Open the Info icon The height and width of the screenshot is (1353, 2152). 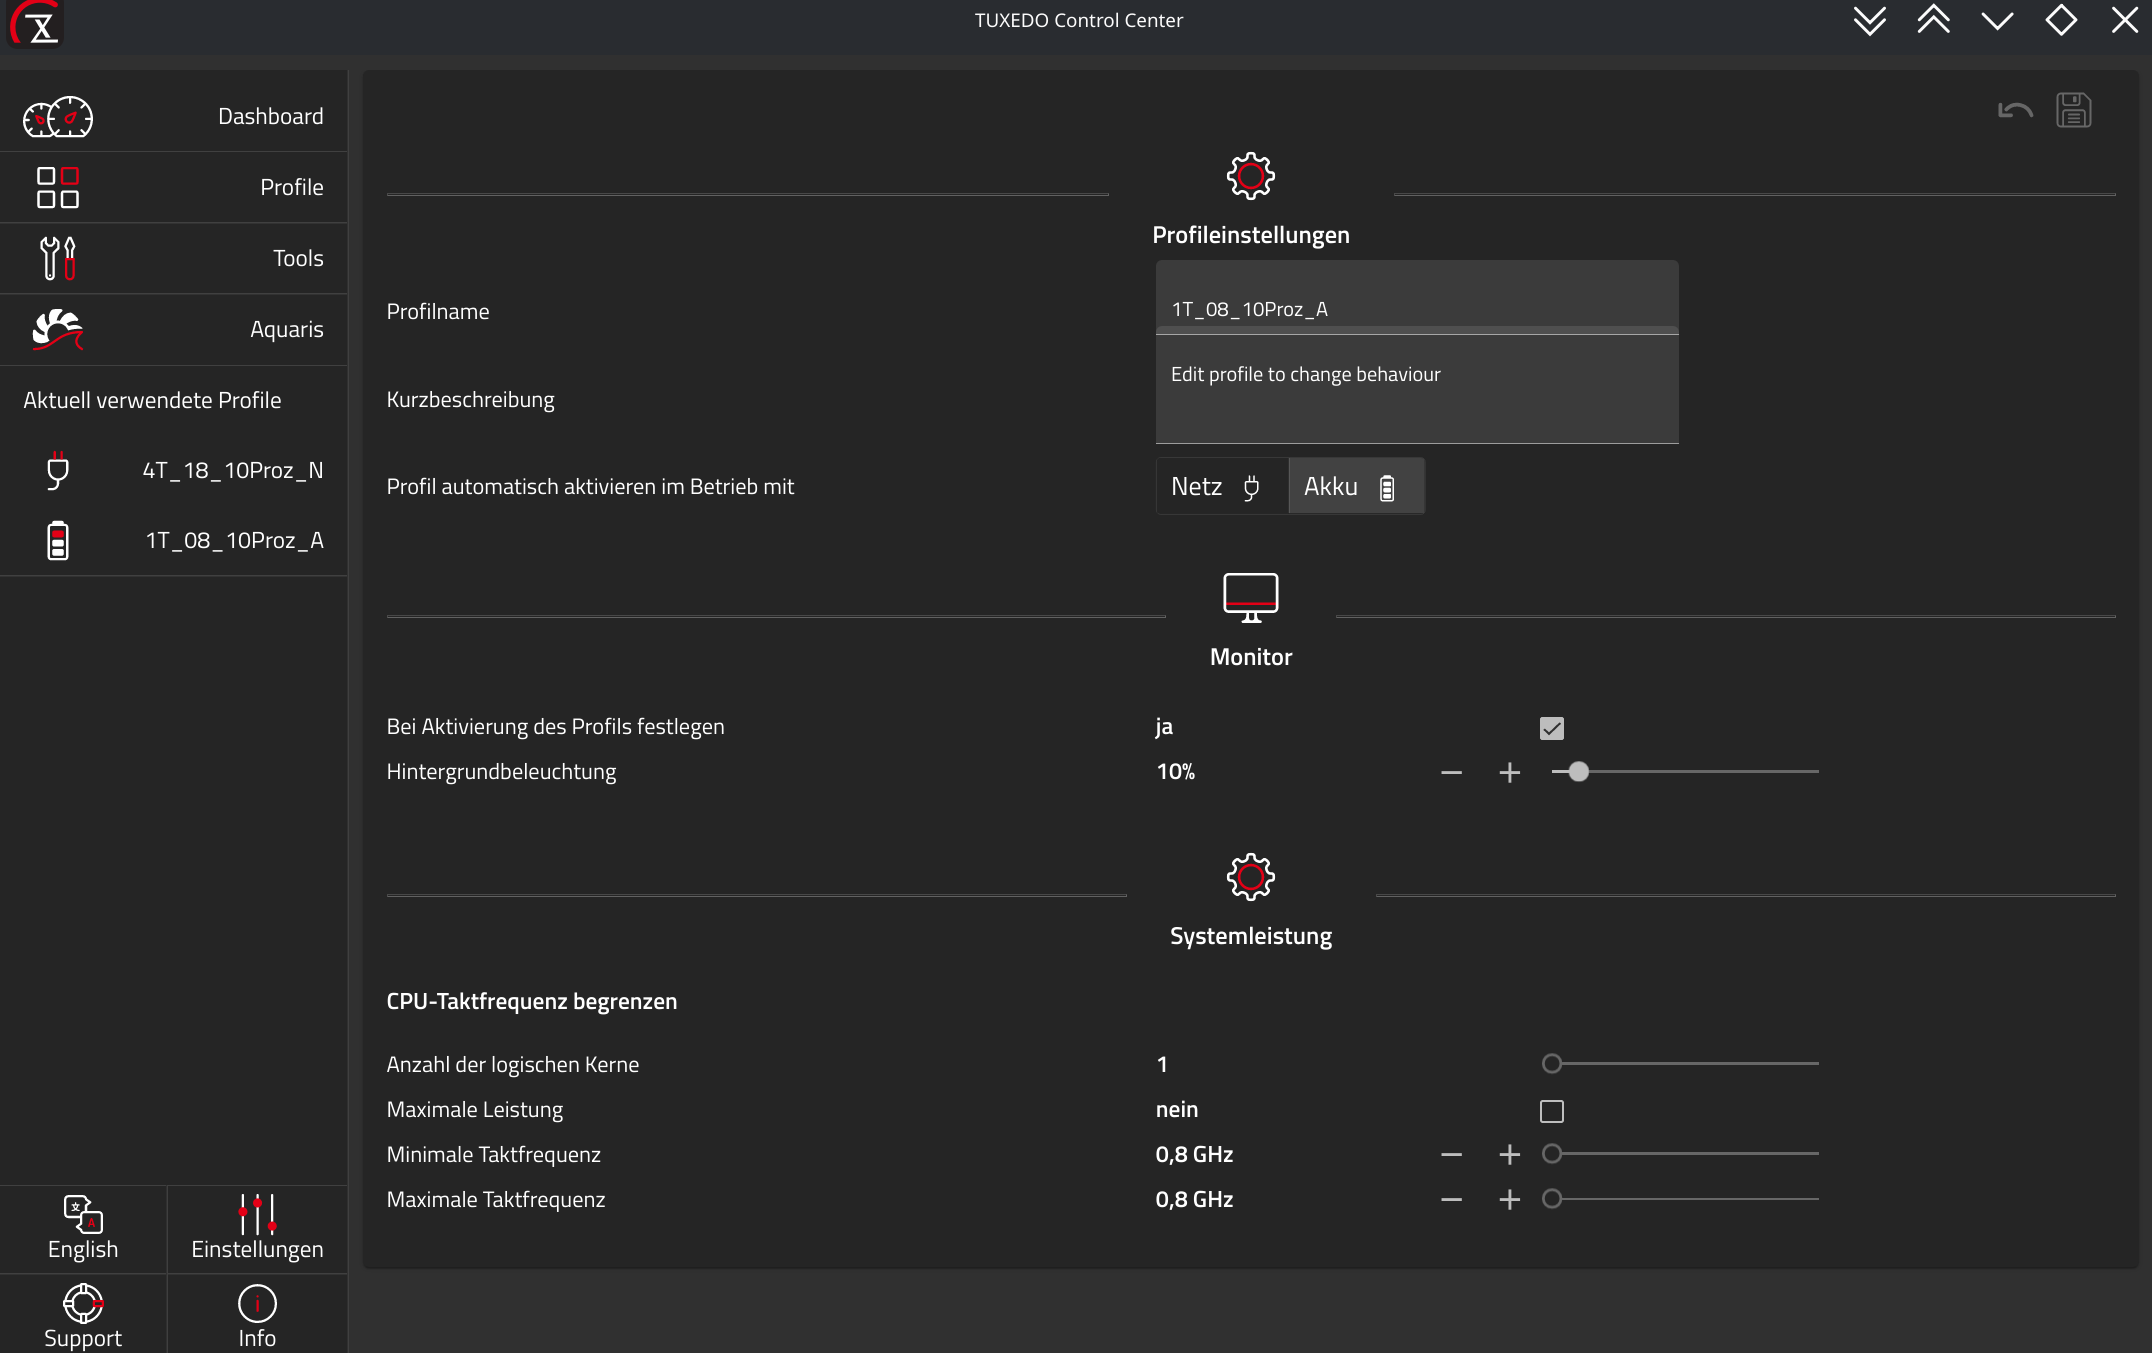257,1304
